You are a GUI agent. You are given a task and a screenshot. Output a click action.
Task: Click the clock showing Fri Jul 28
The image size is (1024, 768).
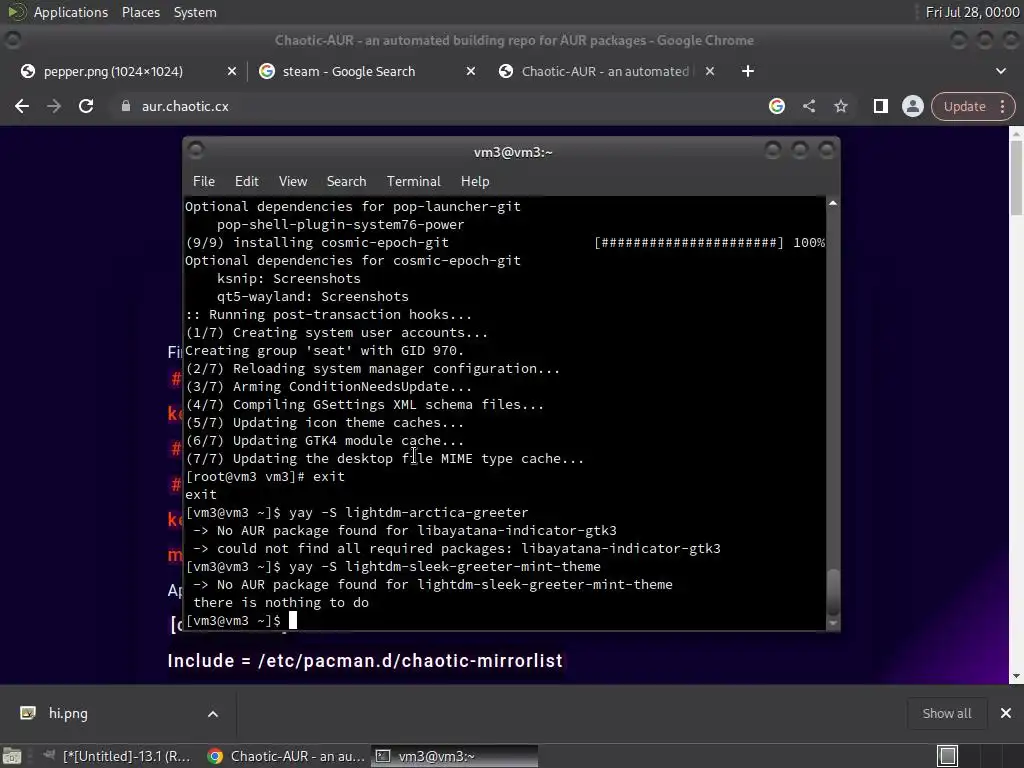(972, 12)
